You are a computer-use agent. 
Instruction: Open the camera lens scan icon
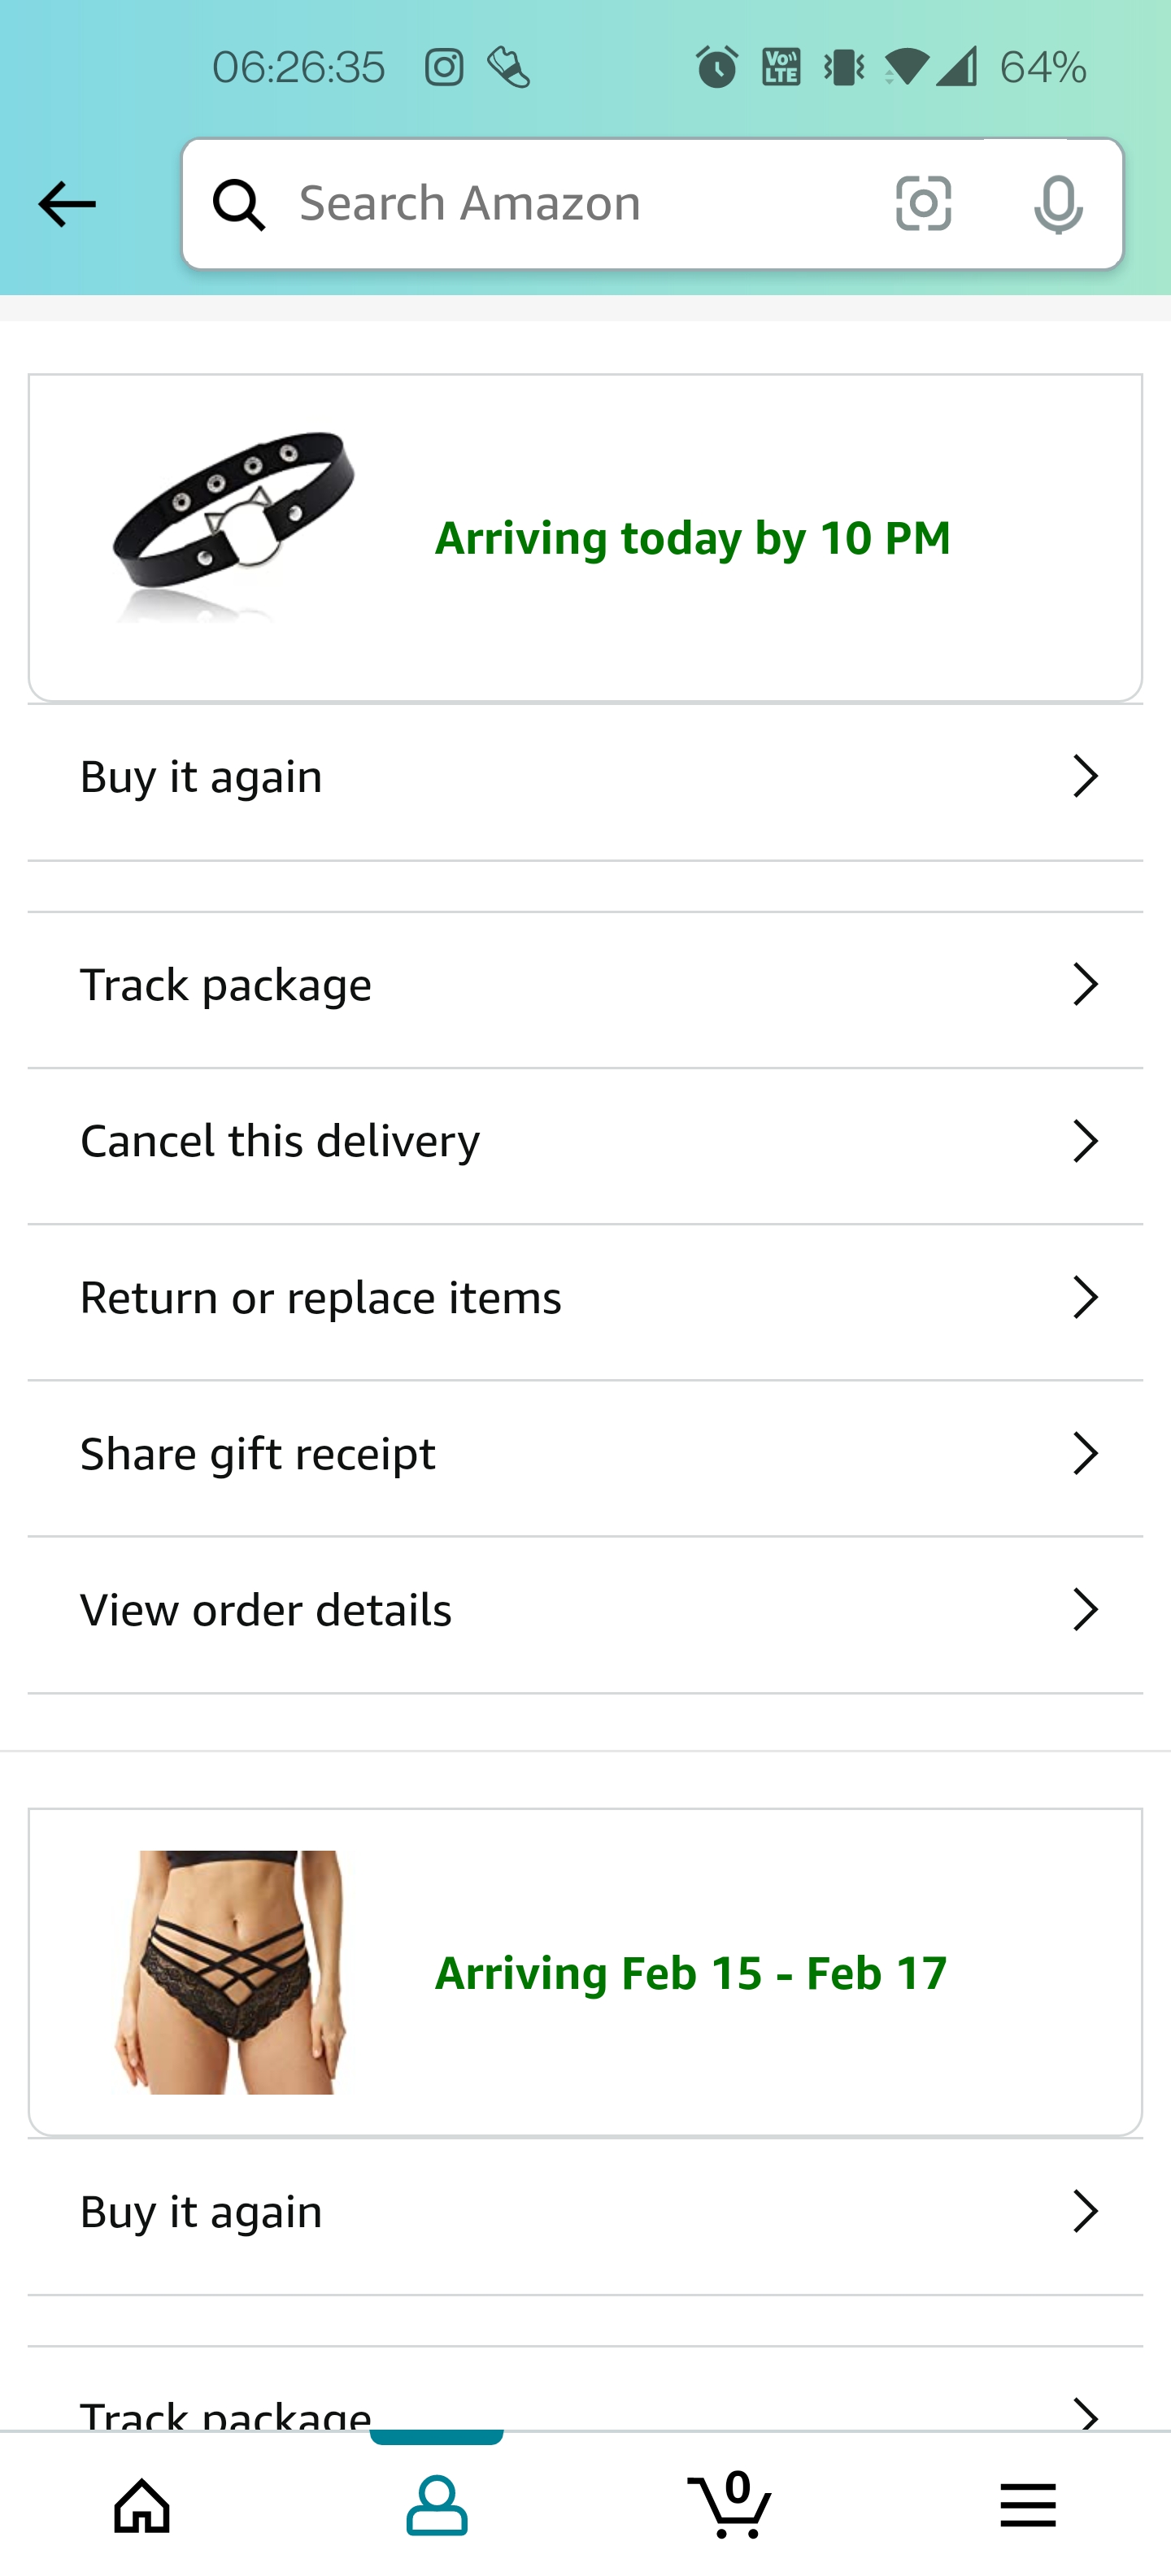pyautogui.click(x=923, y=204)
